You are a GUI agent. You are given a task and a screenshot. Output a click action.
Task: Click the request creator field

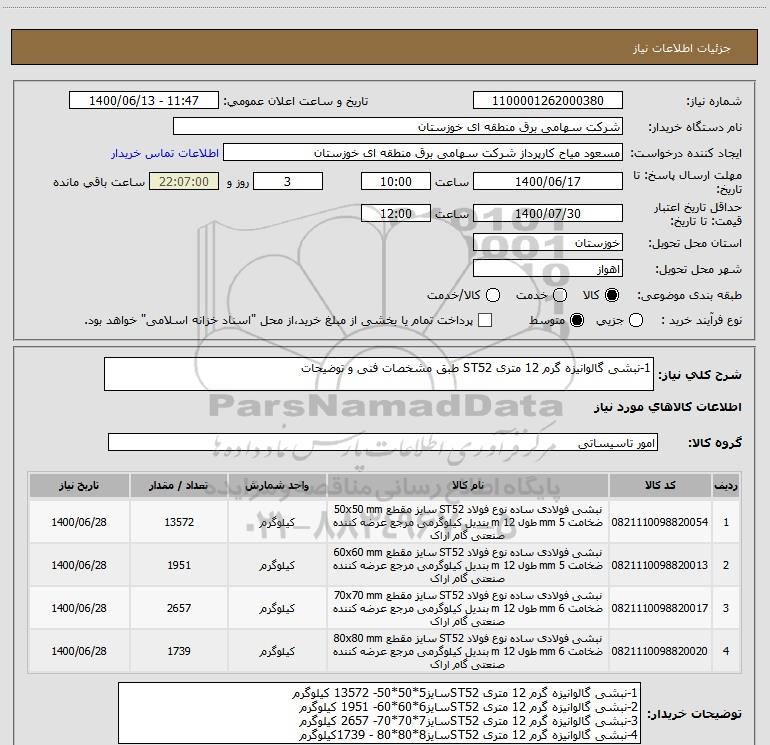(422, 154)
